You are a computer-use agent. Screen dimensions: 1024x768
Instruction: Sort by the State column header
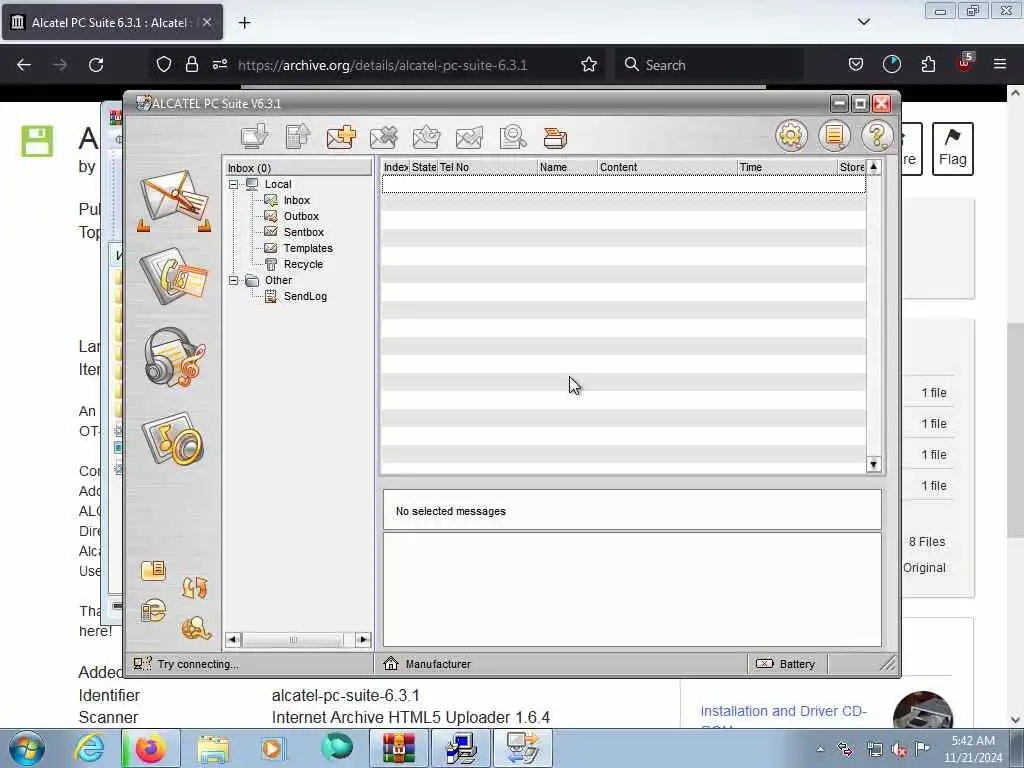point(424,167)
